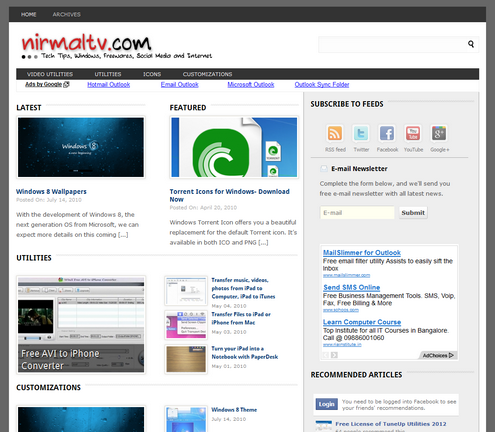The image size is (495, 432).
Task: Click 'Posted On: July 14, 2010' text
Action: pyautogui.click(x=49, y=200)
